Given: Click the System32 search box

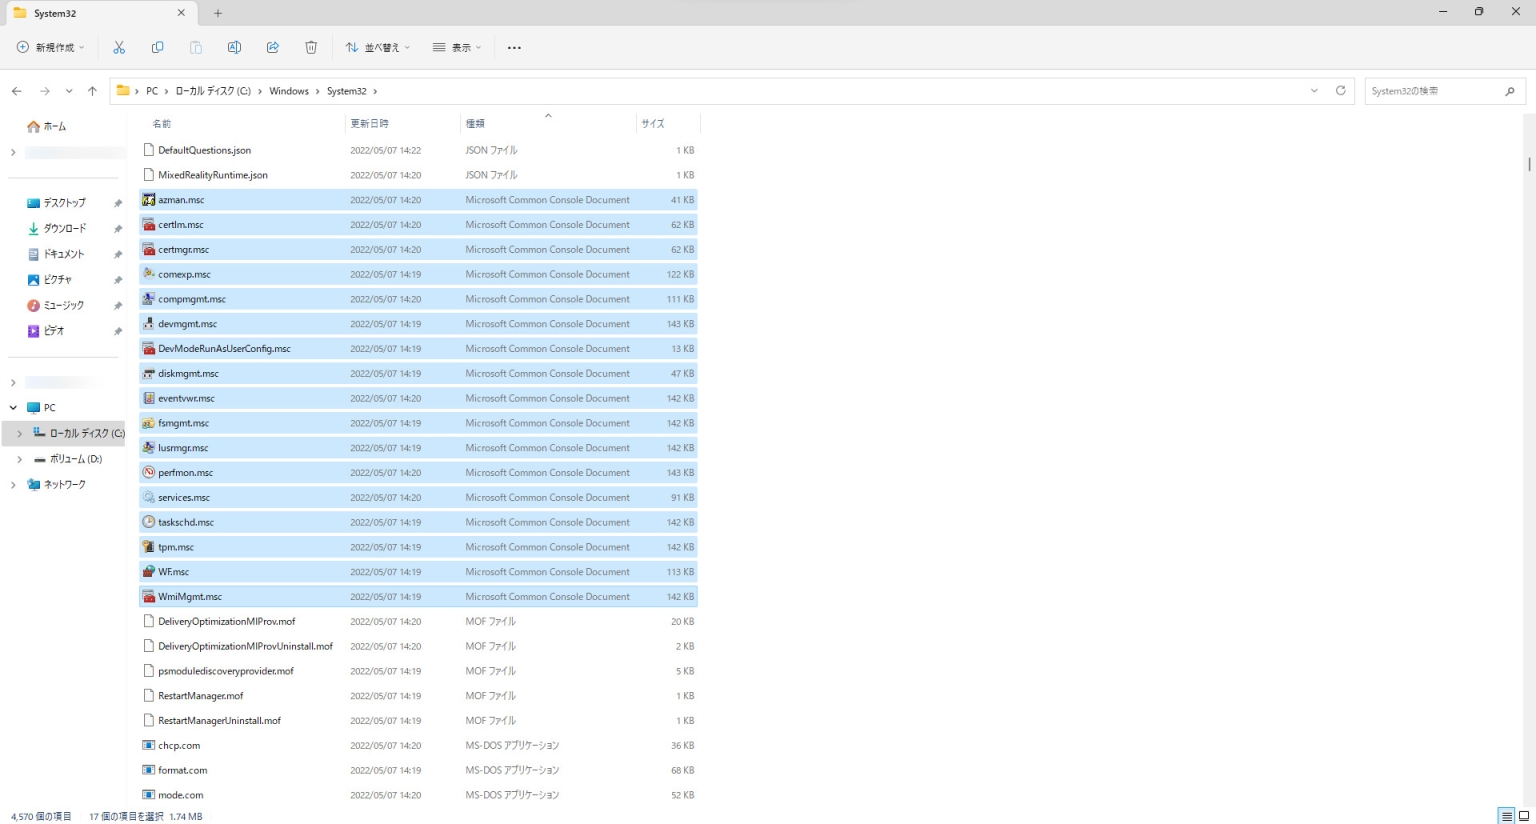Looking at the screenshot, I should click(1434, 91).
